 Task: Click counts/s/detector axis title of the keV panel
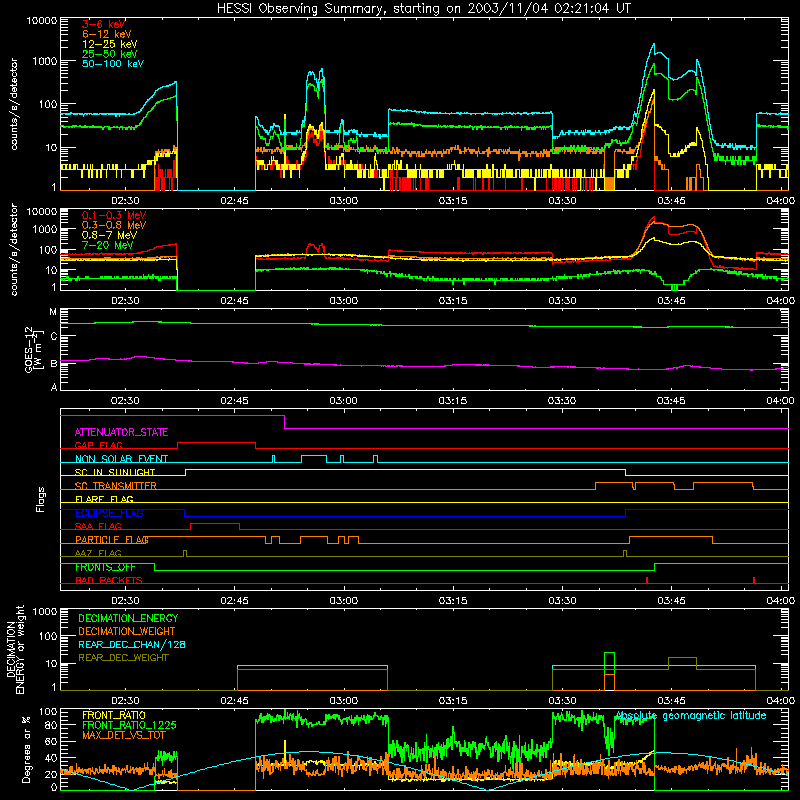tap(14, 104)
